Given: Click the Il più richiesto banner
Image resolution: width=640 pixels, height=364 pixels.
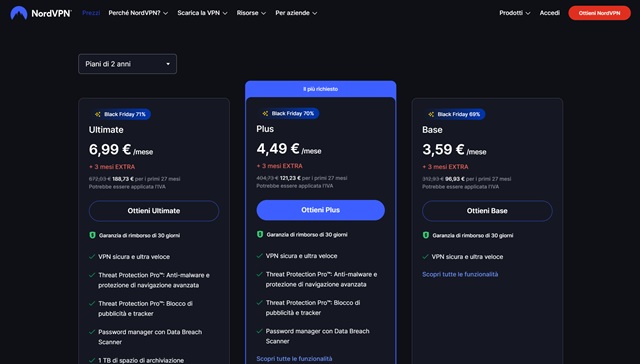Looking at the screenshot, I should point(320,89).
